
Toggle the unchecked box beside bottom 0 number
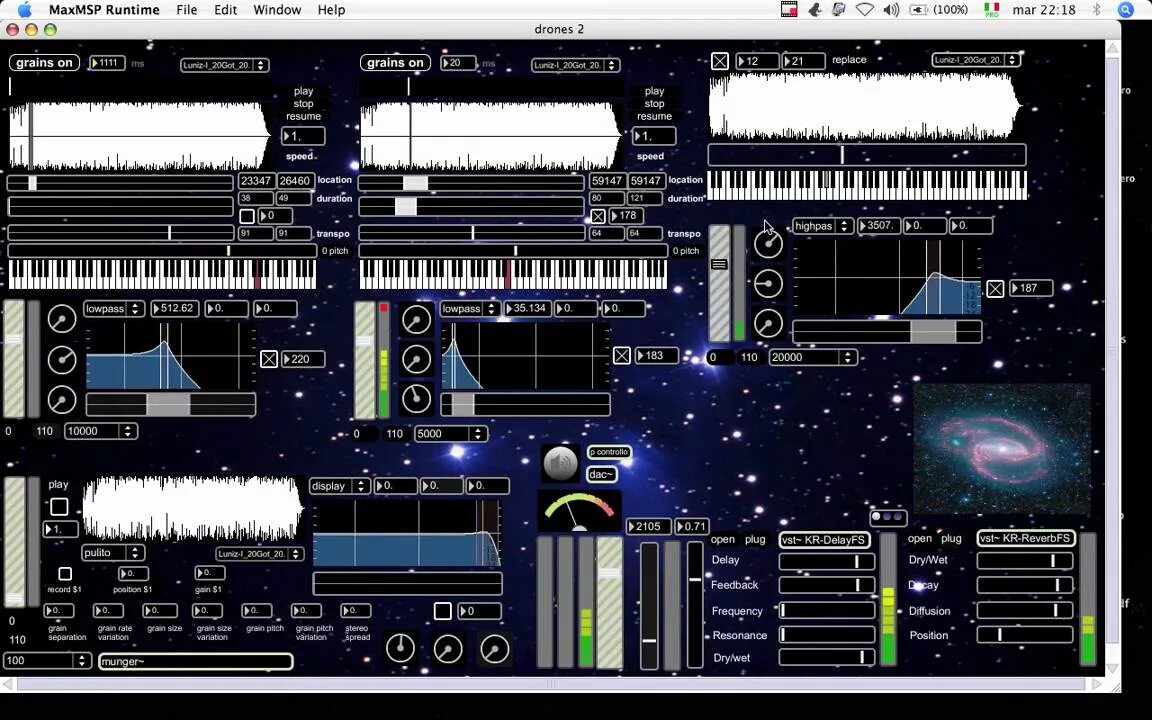(x=442, y=611)
